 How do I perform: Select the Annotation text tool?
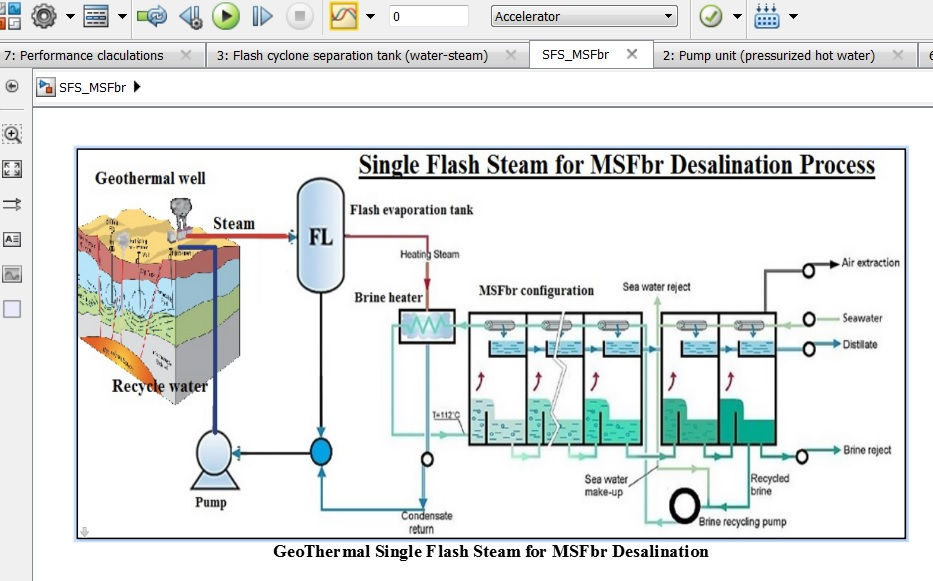12,239
